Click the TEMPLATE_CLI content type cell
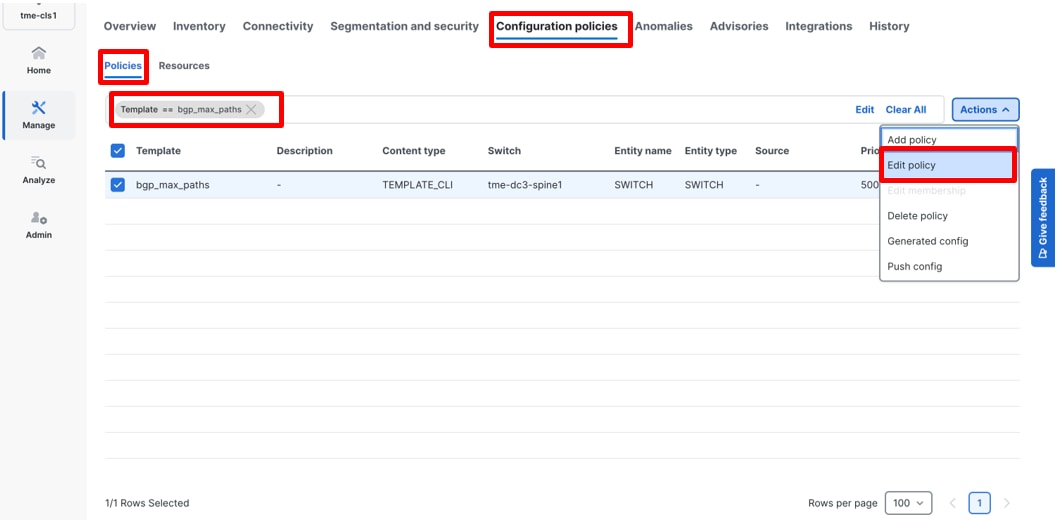The height and width of the screenshot is (520, 1057). pyautogui.click(x=417, y=184)
